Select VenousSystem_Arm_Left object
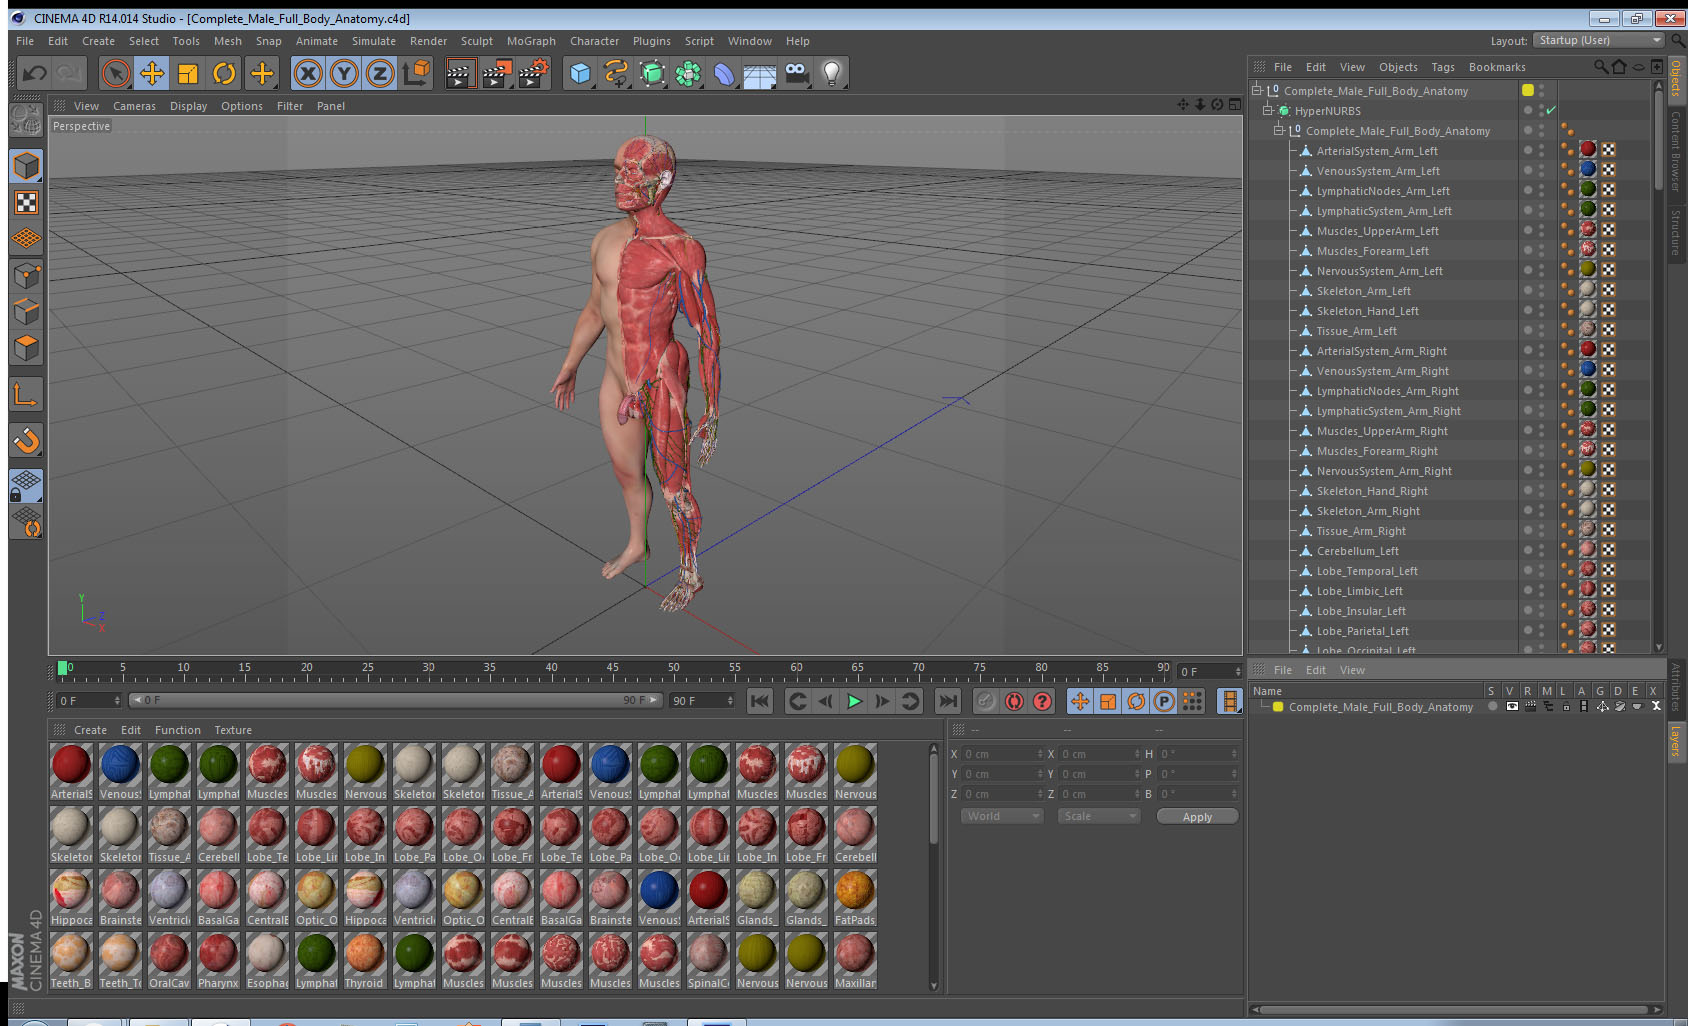The width and height of the screenshot is (1688, 1026). pyautogui.click(x=1377, y=171)
